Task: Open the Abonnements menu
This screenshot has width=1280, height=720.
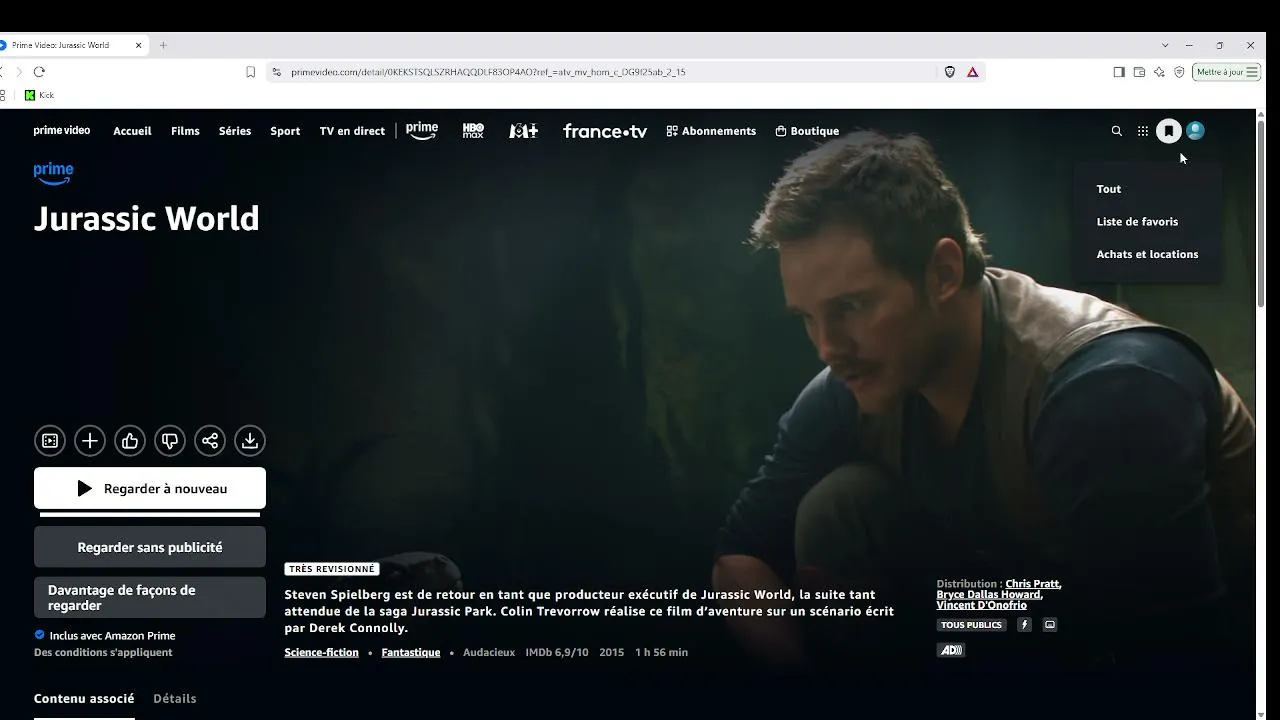Action: click(711, 131)
